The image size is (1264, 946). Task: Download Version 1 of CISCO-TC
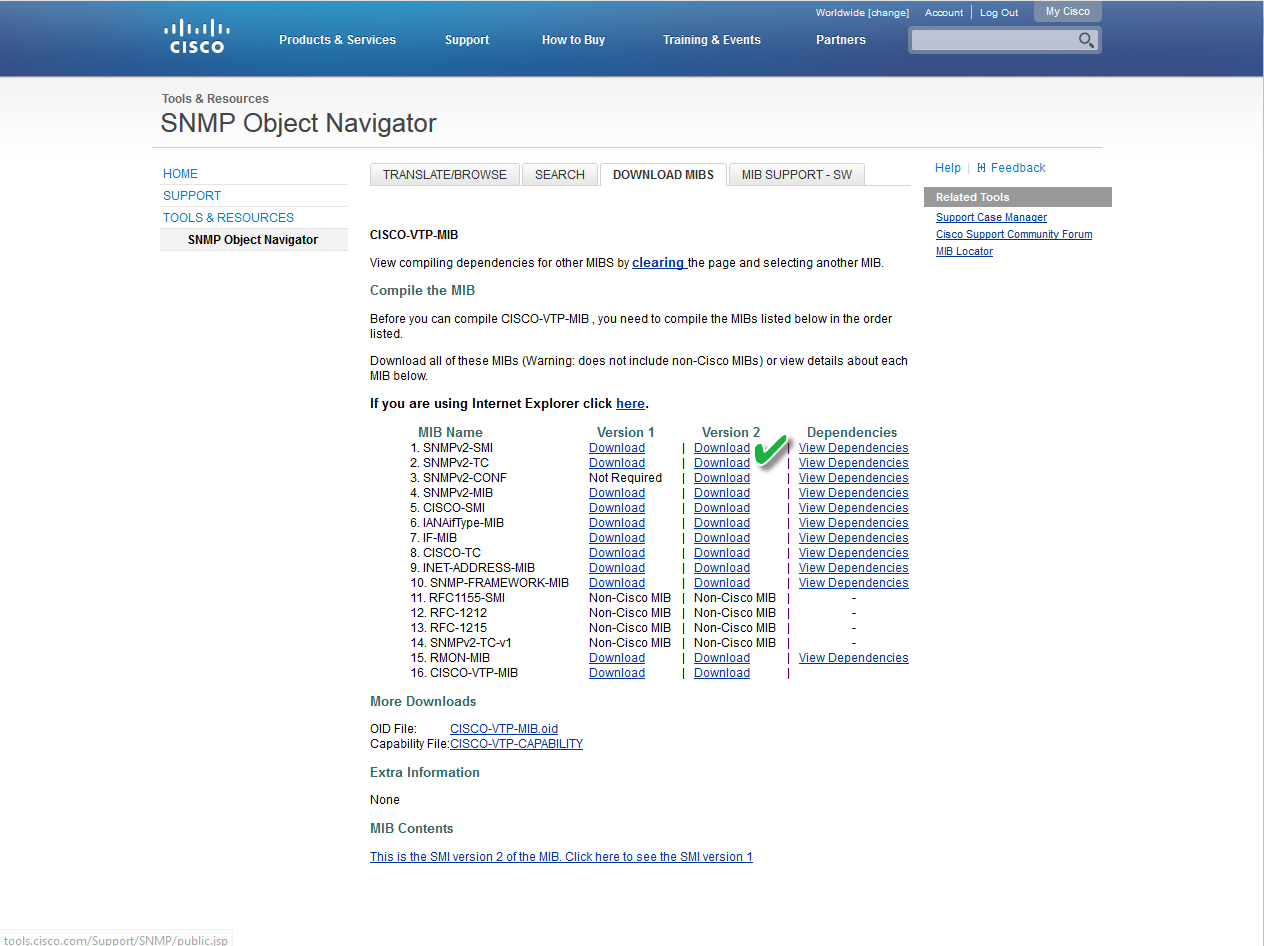pos(617,553)
